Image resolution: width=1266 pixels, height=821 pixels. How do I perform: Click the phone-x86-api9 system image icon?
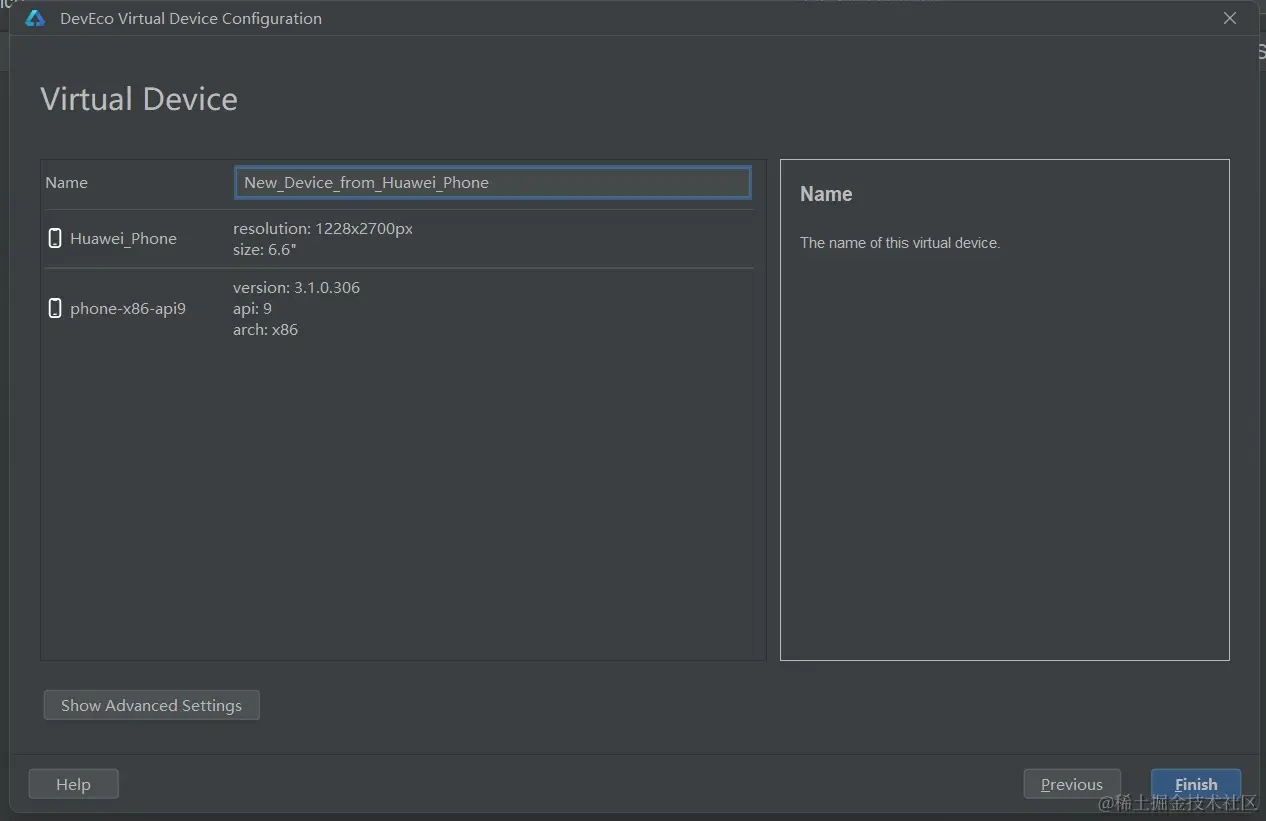55,308
